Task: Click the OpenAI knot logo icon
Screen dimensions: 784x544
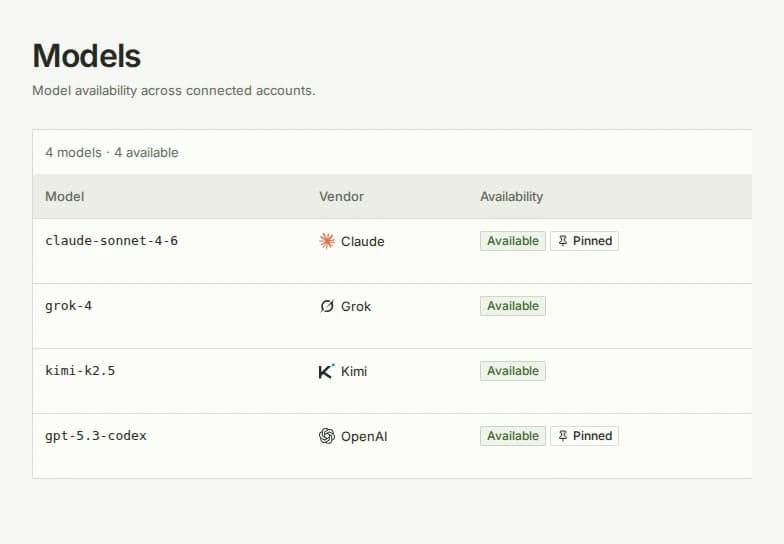Action: 327,436
